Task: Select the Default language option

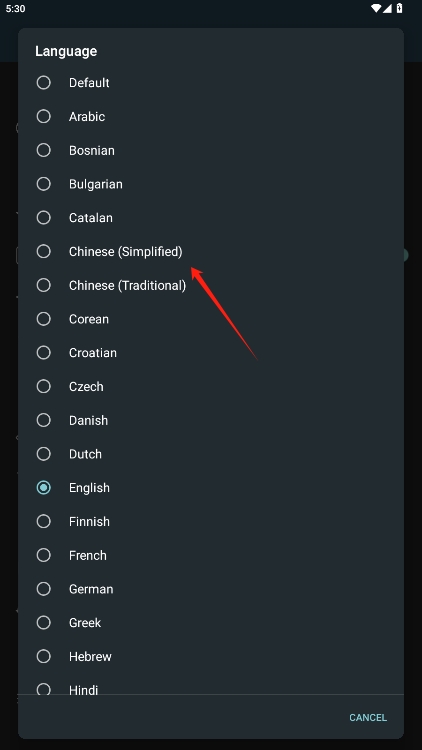Action: pyautogui.click(x=211, y=83)
